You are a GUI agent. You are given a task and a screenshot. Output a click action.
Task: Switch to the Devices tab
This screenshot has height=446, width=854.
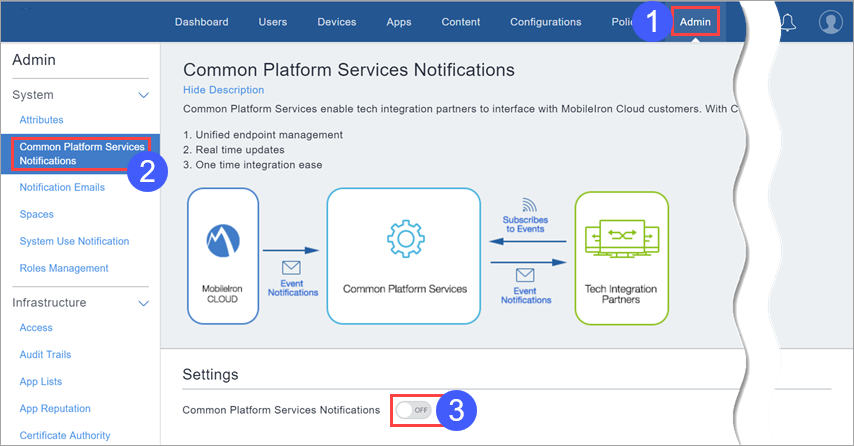click(x=337, y=22)
